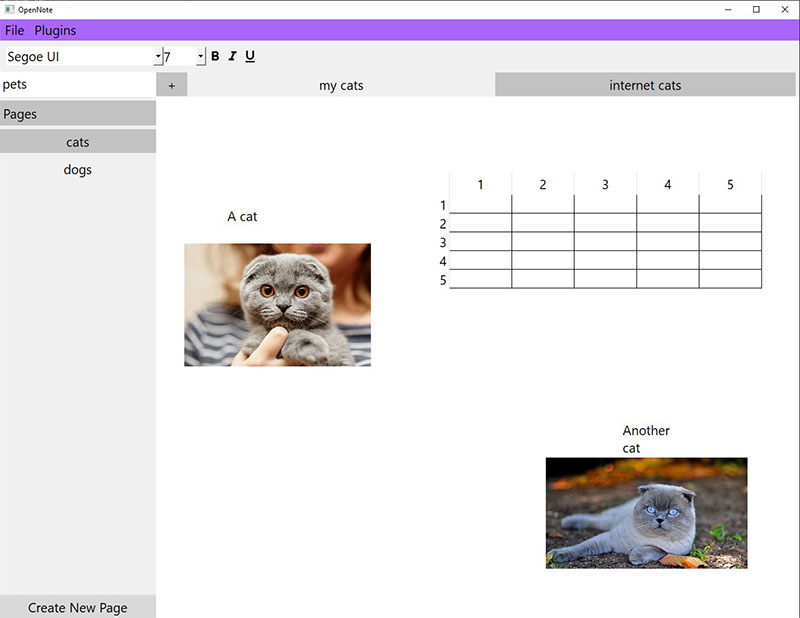Click the Create New Page button

78,607
